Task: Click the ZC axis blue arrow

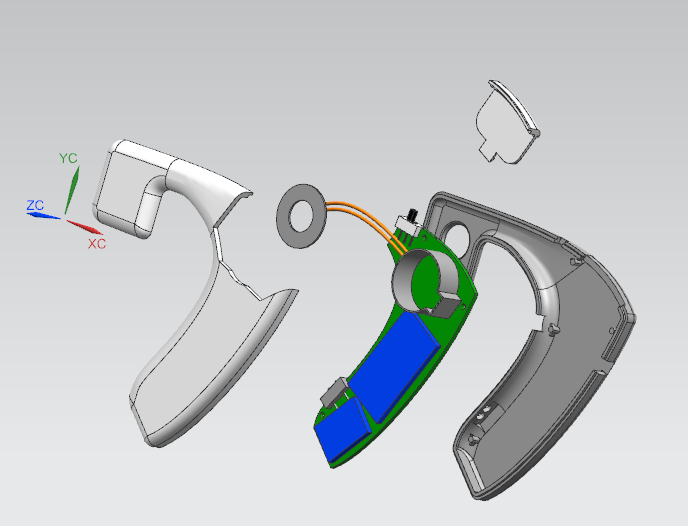Action: [x=43, y=215]
